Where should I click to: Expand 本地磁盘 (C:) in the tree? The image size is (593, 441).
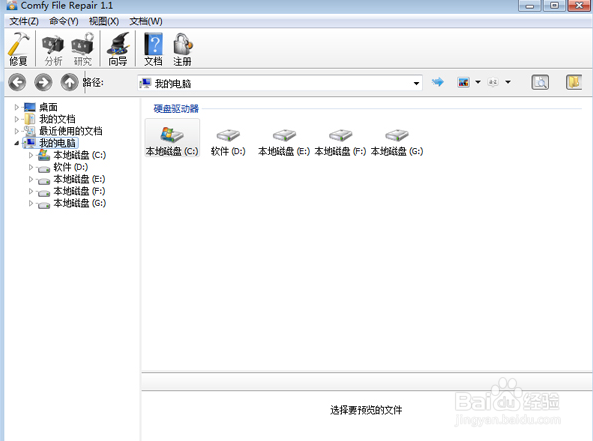tap(31, 155)
